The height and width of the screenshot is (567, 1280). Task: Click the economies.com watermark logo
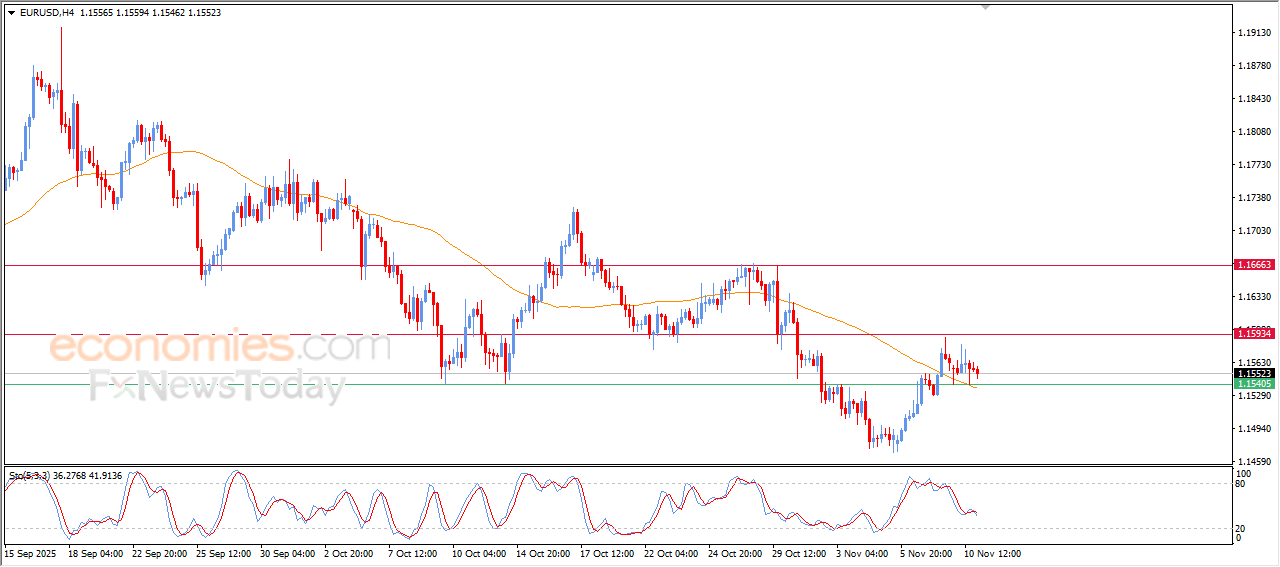click(x=220, y=347)
